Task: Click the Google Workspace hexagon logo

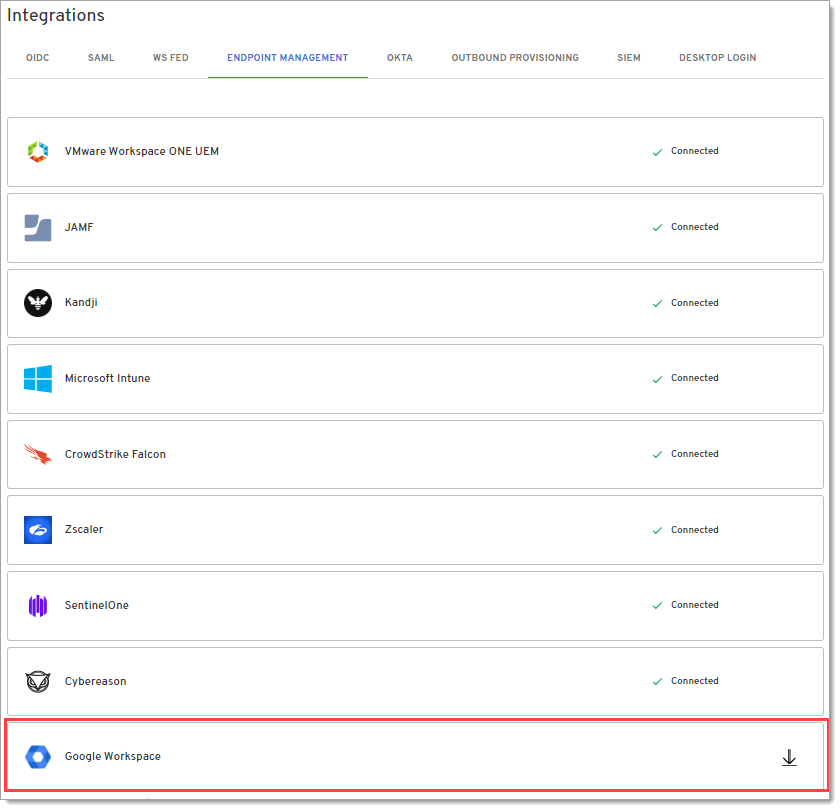Action: 38,757
